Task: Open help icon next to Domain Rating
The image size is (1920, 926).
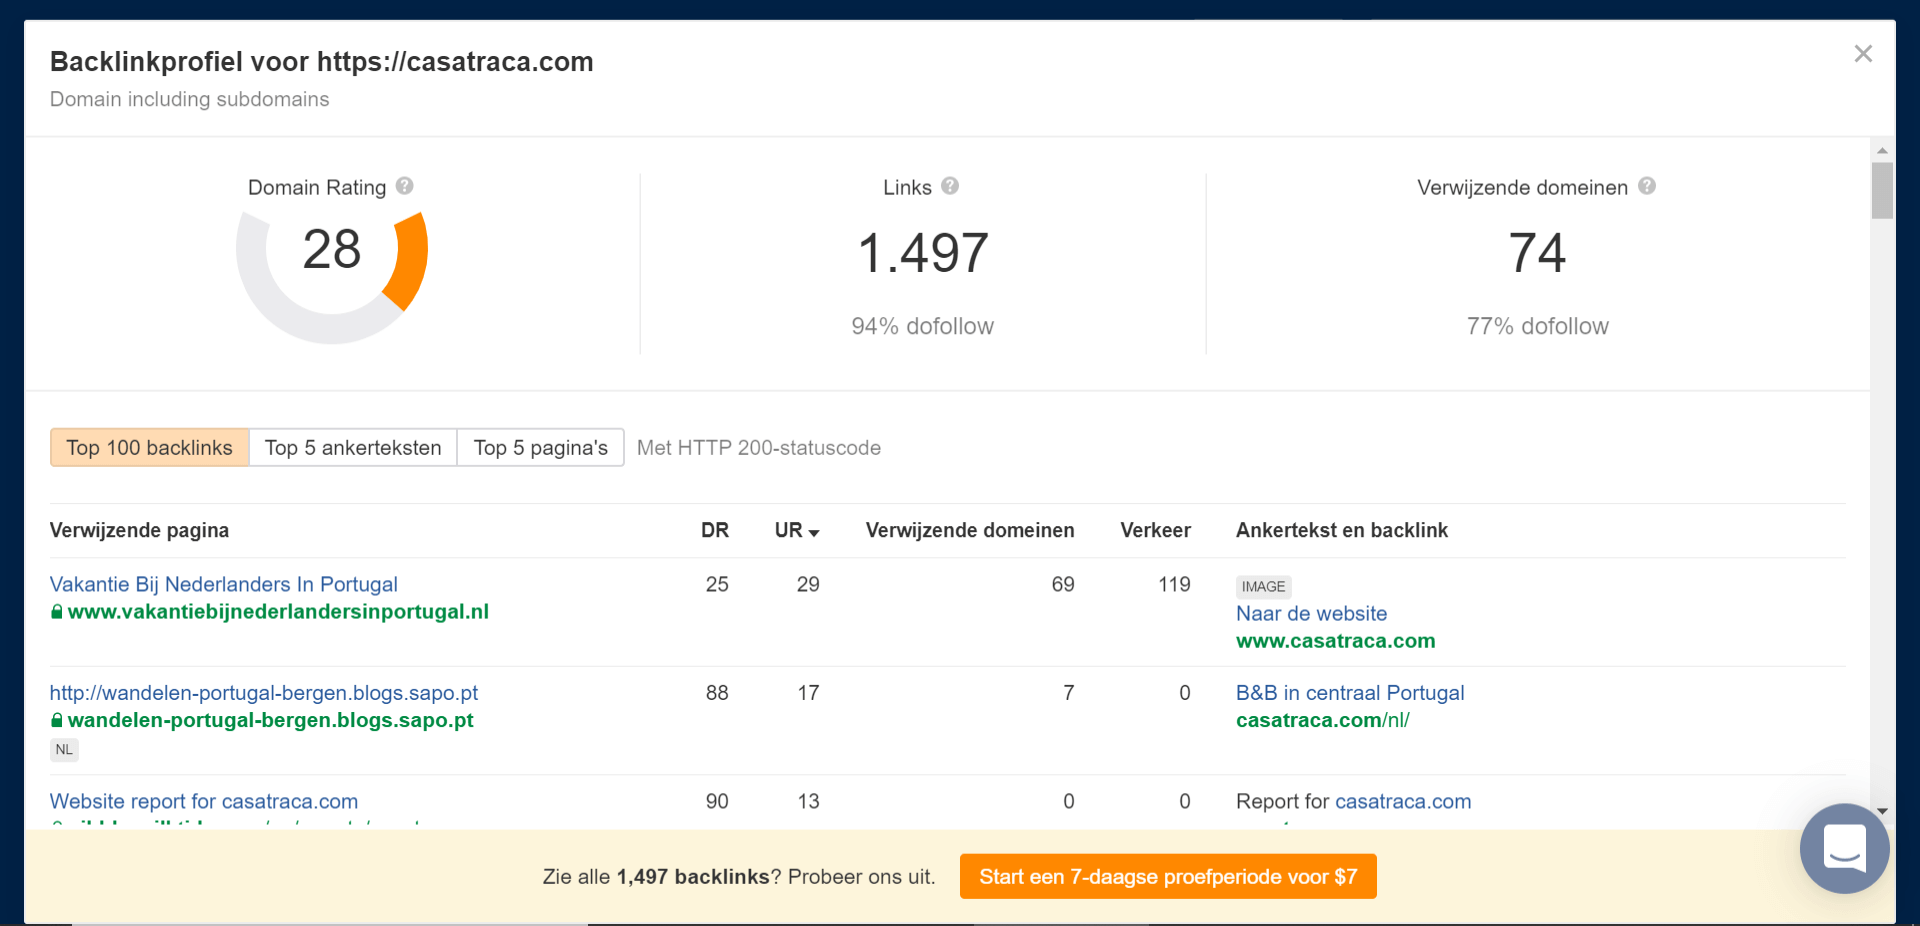Action: pos(404,186)
